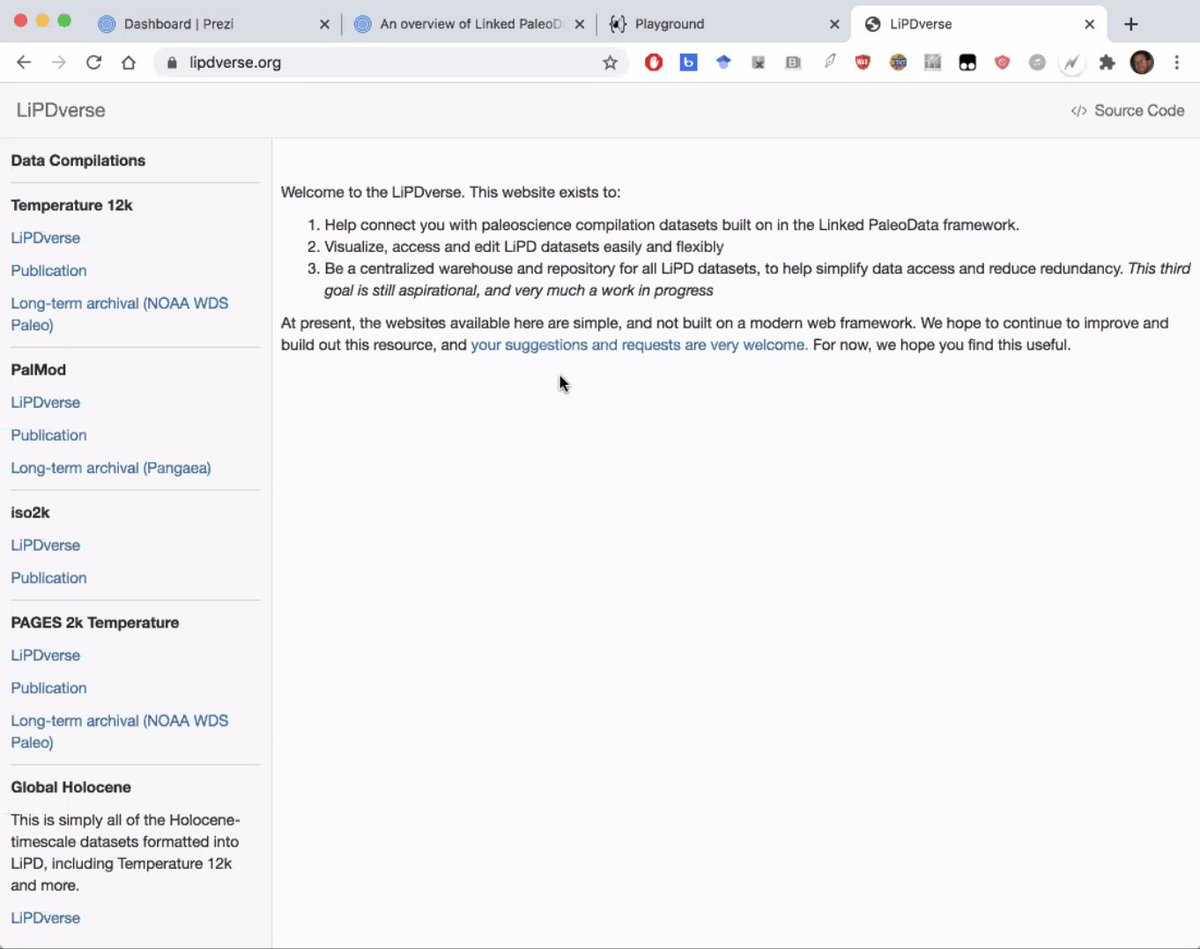Open the LiPDverse link under PalMod
Screen dimensions: 1200x949
(45, 402)
